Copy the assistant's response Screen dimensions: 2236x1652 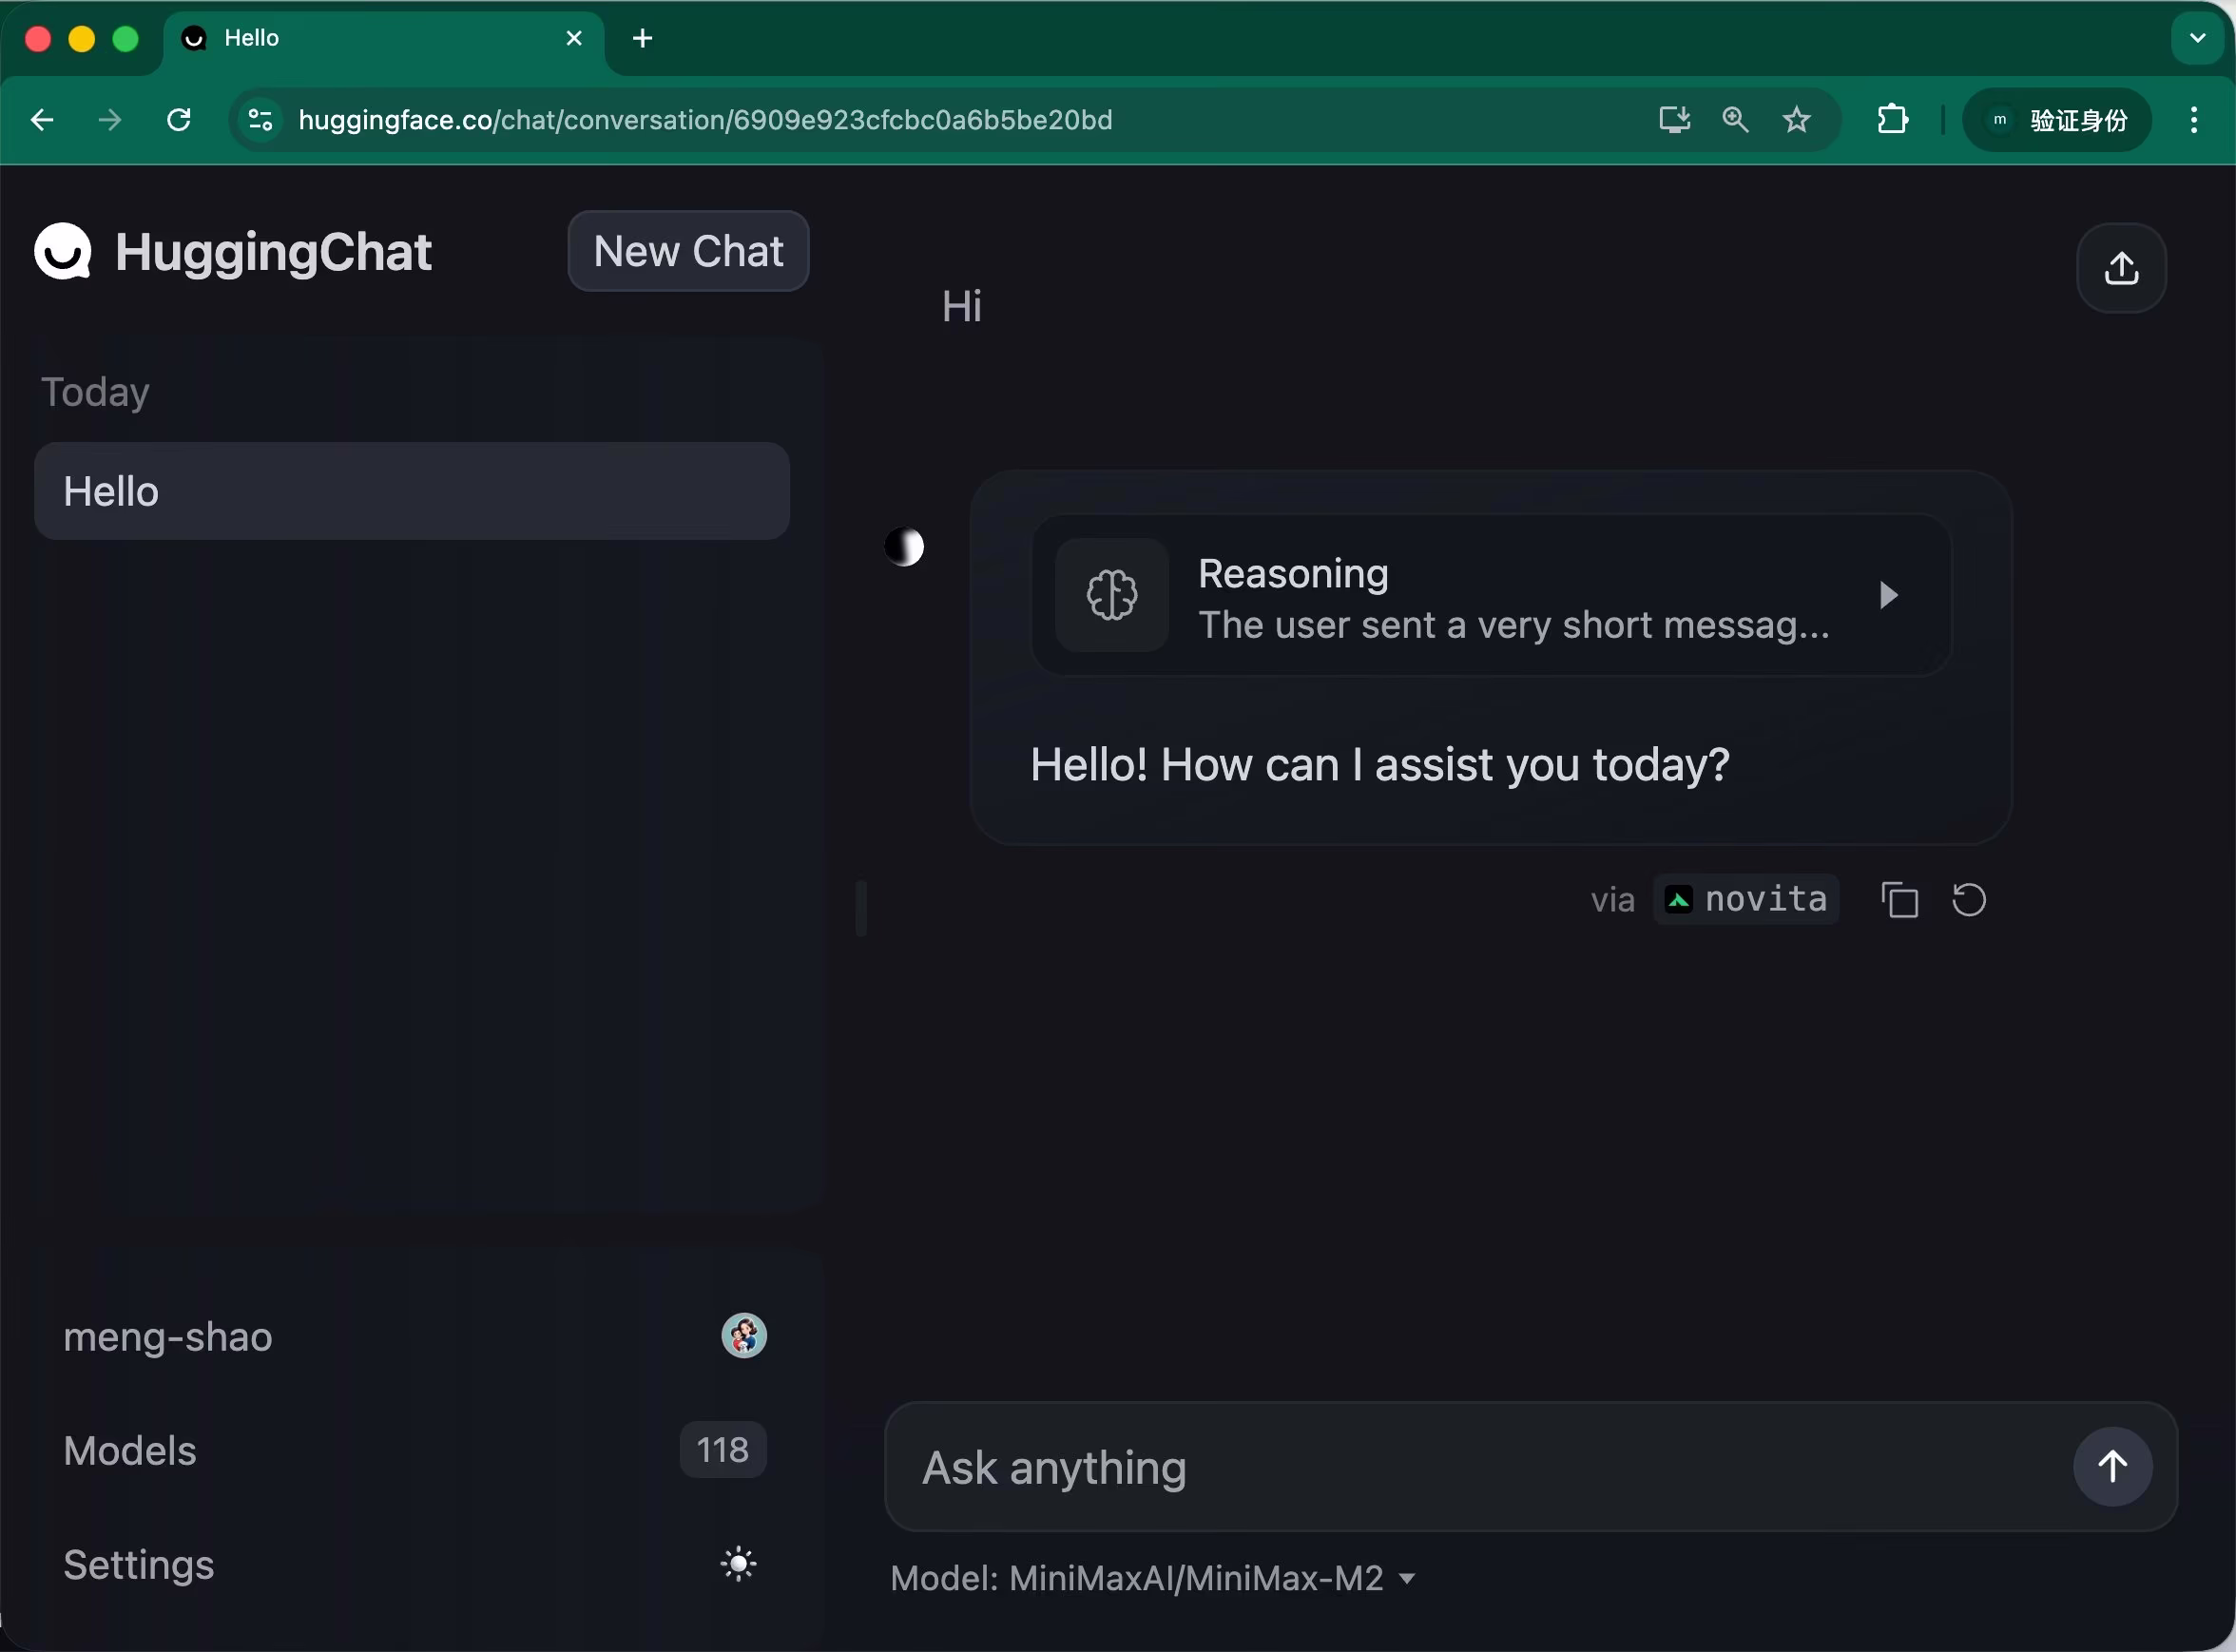(x=1899, y=899)
